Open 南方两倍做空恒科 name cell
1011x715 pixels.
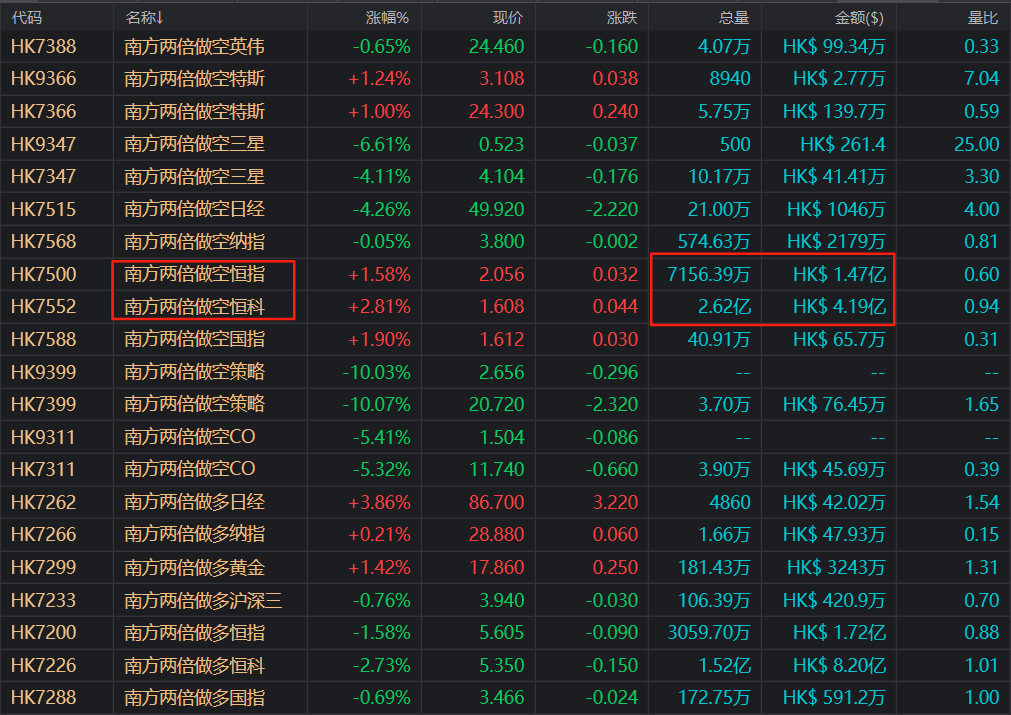[194, 306]
